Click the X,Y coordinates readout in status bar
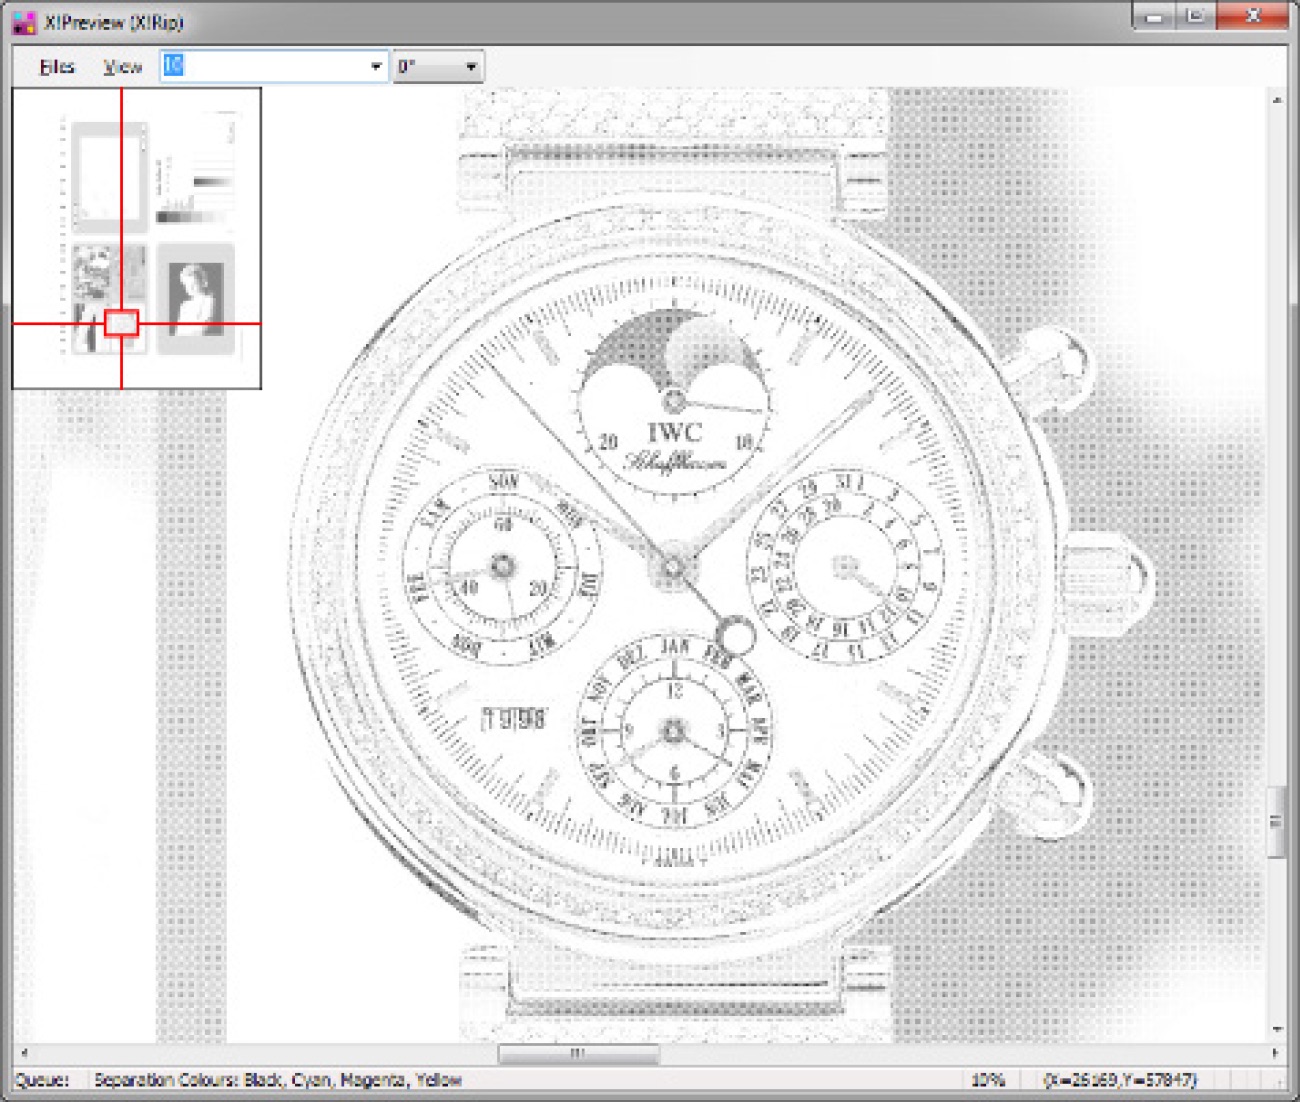The height and width of the screenshot is (1102, 1300). coord(1119,1080)
